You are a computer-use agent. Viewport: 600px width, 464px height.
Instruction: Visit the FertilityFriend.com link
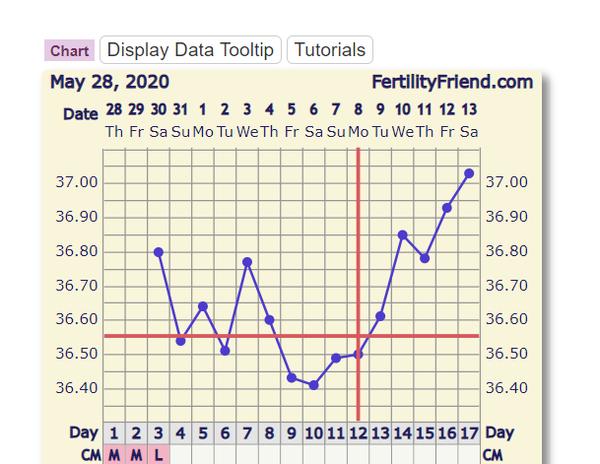(452, 82)
